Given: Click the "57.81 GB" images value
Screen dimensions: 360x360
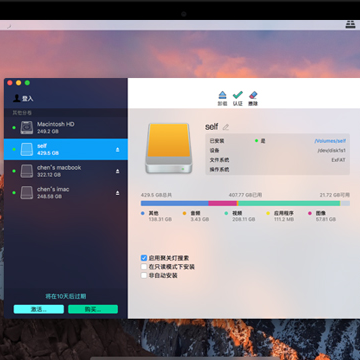Looking at the screenshot, I should click(x=326, y=219).
